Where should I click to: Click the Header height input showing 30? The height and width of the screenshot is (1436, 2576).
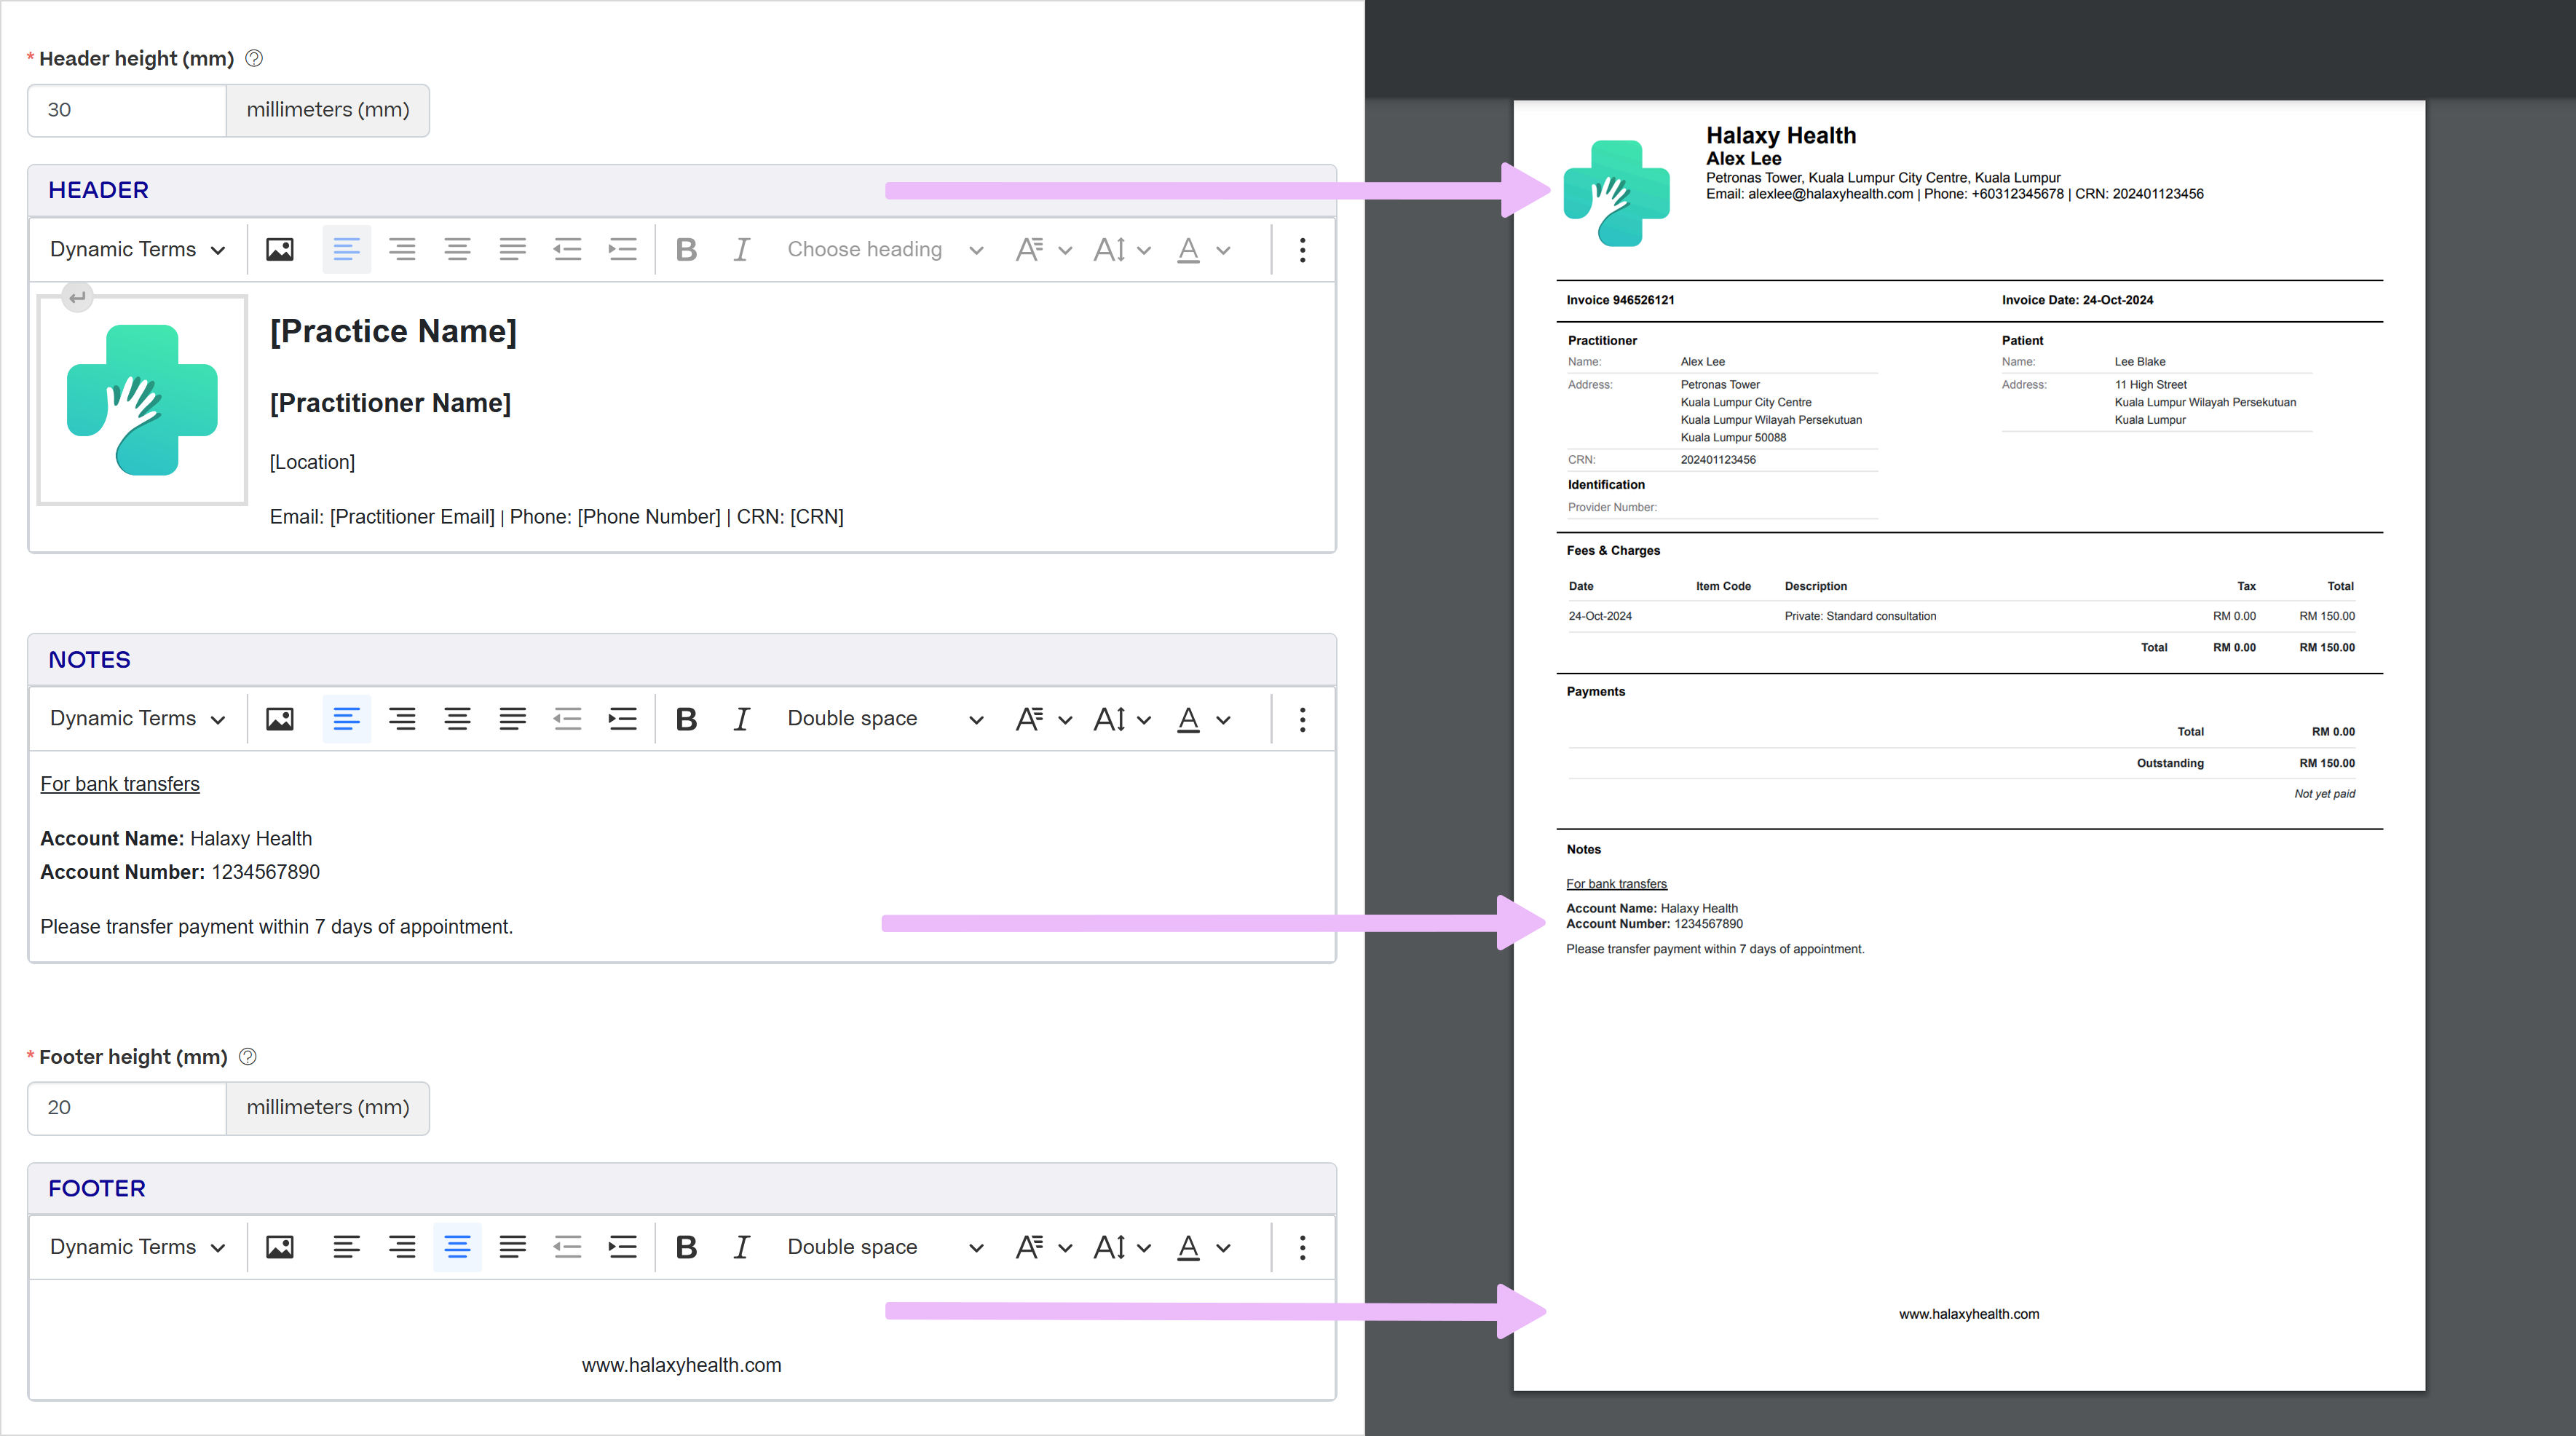[126, 110]
